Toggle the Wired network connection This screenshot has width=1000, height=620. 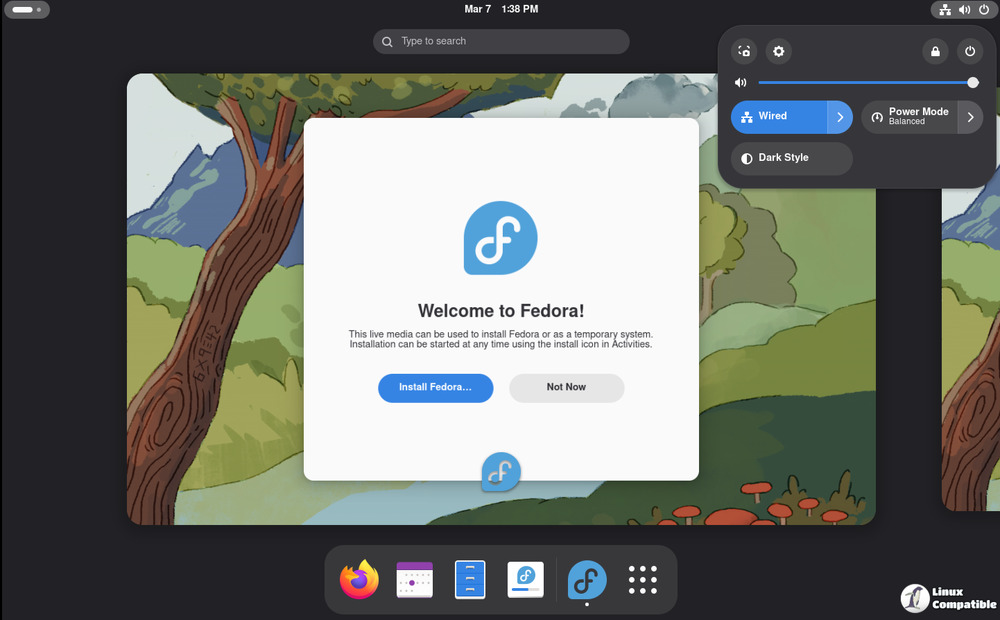click(779, 117)
